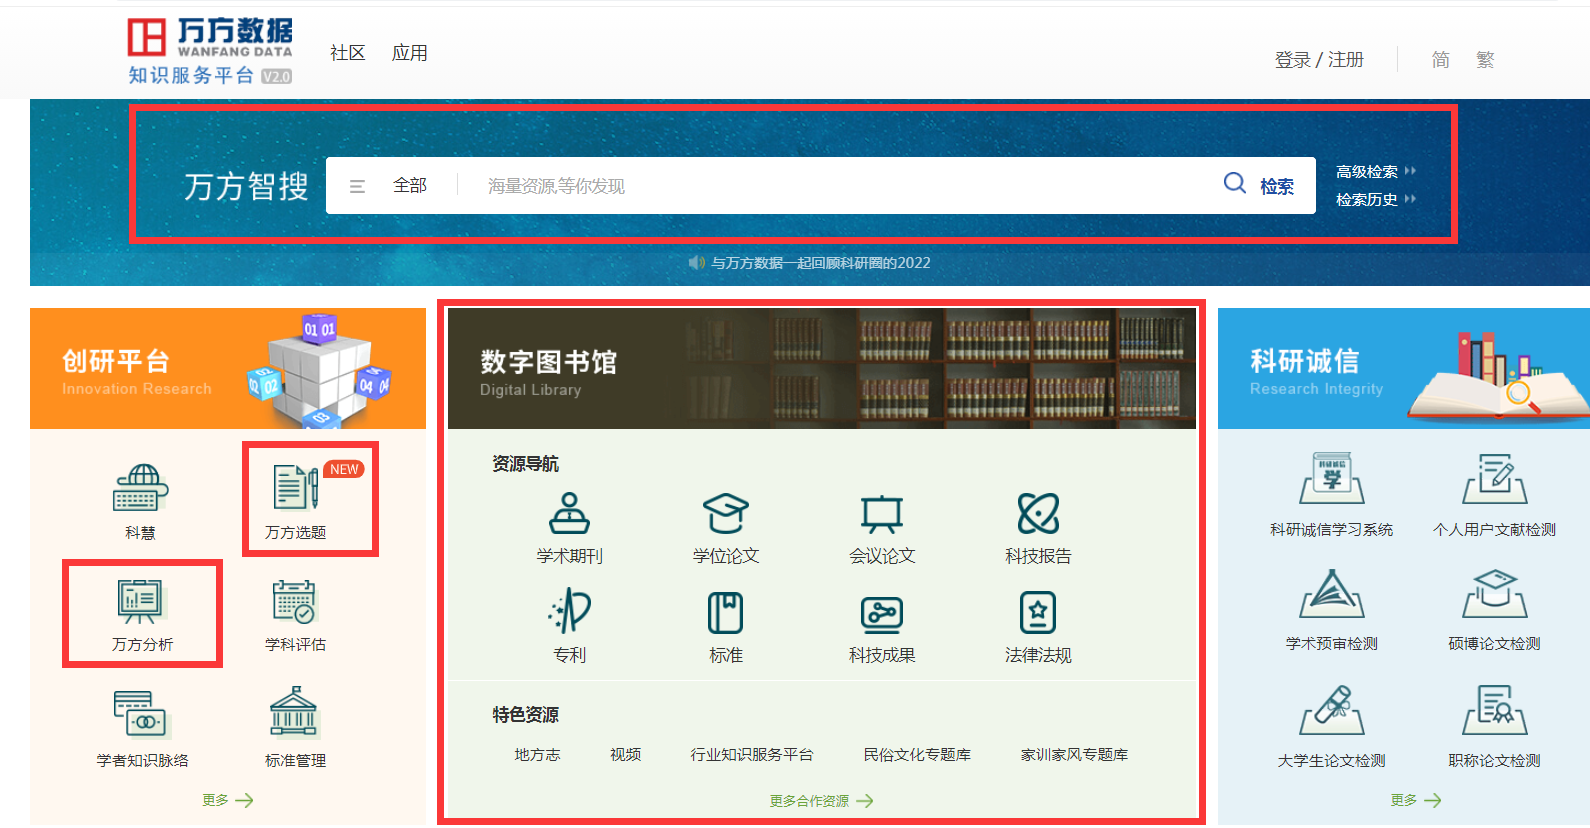Expand 高级检索 advanced search arrow
1590x828 pixels.
tap(1410, 171)
